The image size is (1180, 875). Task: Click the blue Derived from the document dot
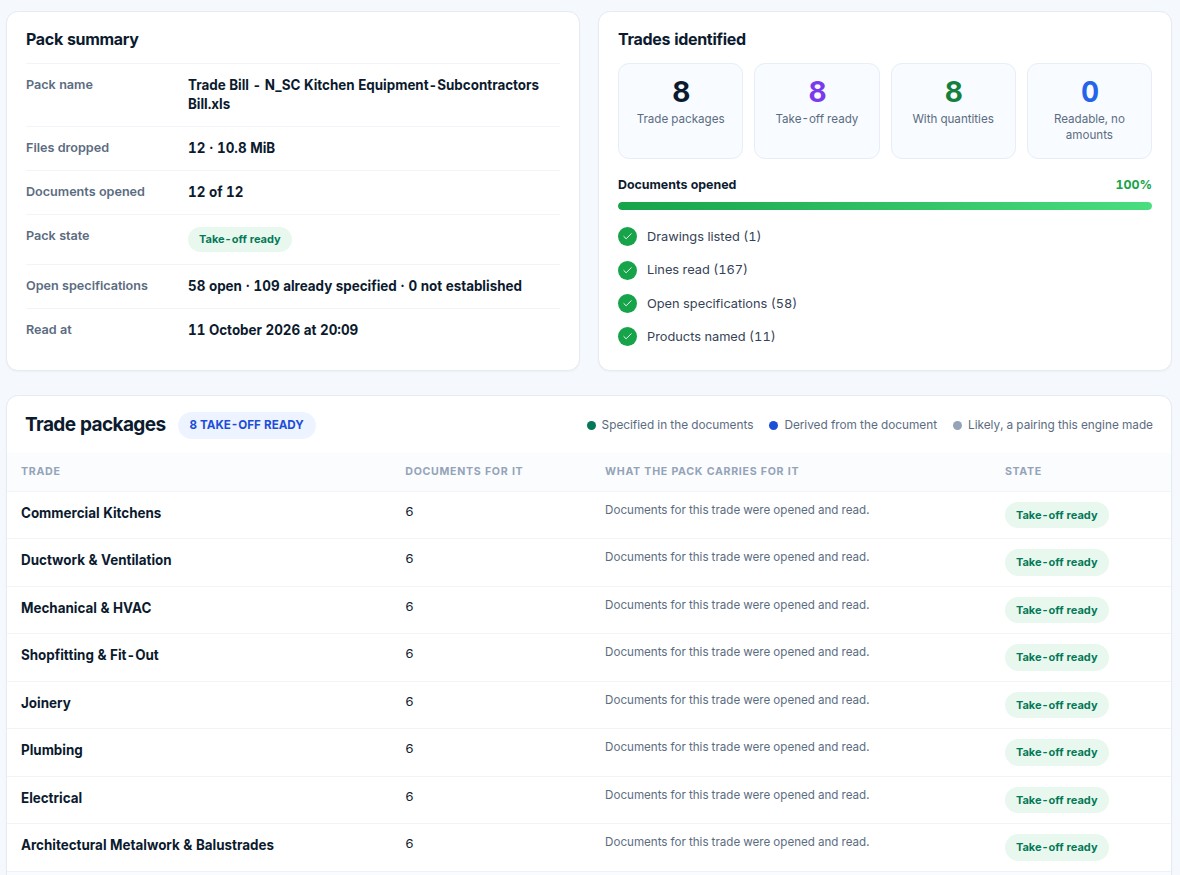click(773, 426)
